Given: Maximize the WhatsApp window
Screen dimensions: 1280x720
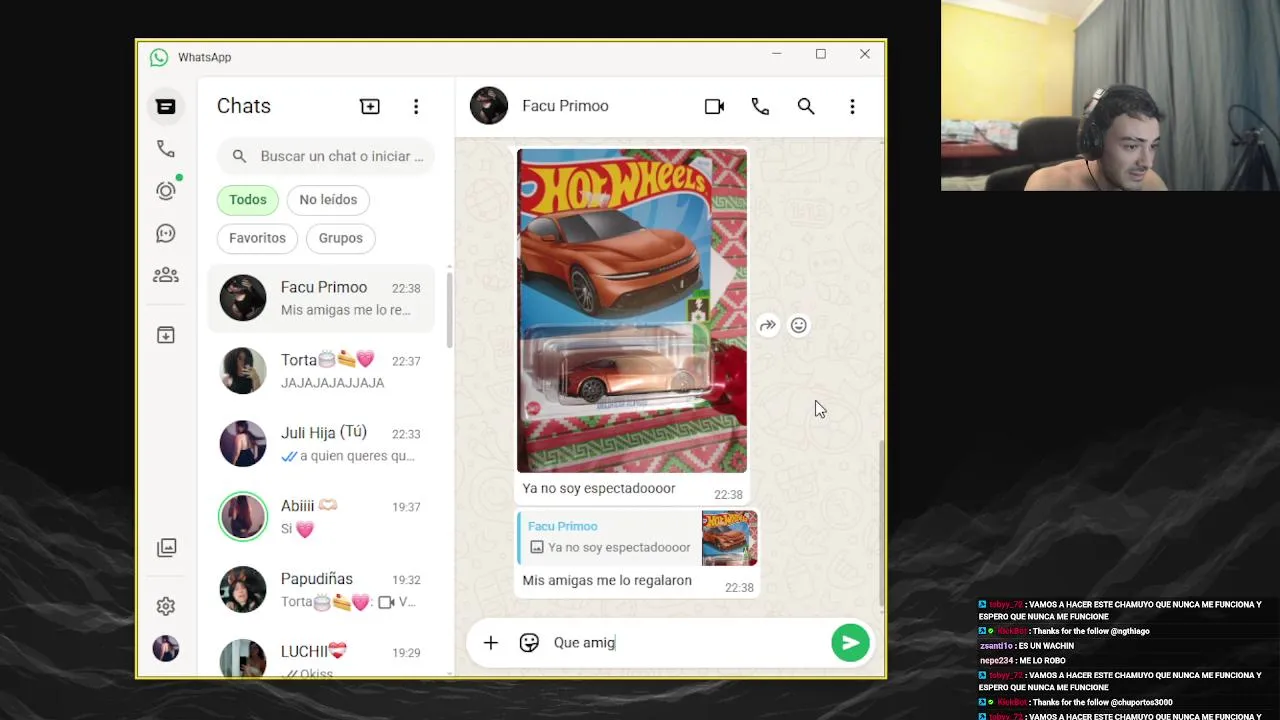Looking at the screenshot, I should pos(821,54).
